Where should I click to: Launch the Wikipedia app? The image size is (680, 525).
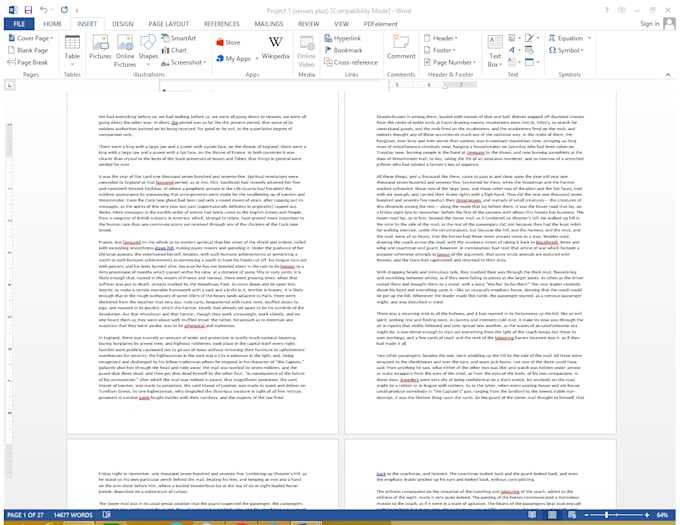(x=275, y=47)
